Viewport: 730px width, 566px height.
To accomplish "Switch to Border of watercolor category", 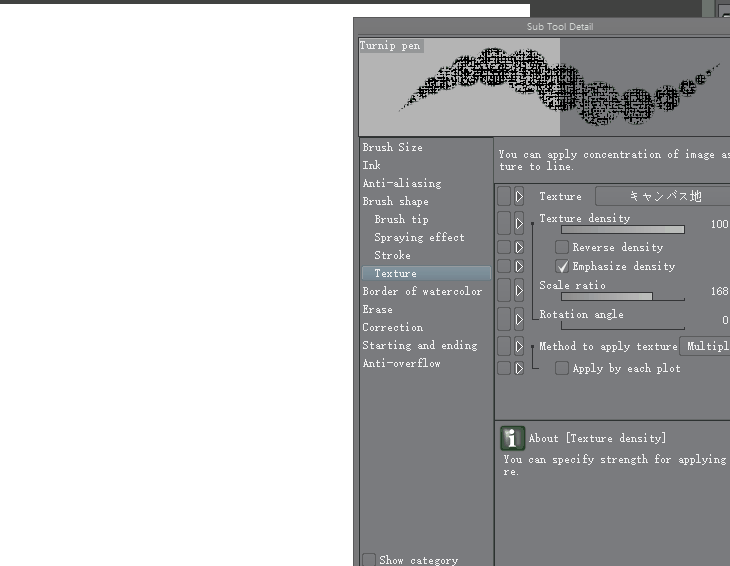I will [x=422, y=291].
